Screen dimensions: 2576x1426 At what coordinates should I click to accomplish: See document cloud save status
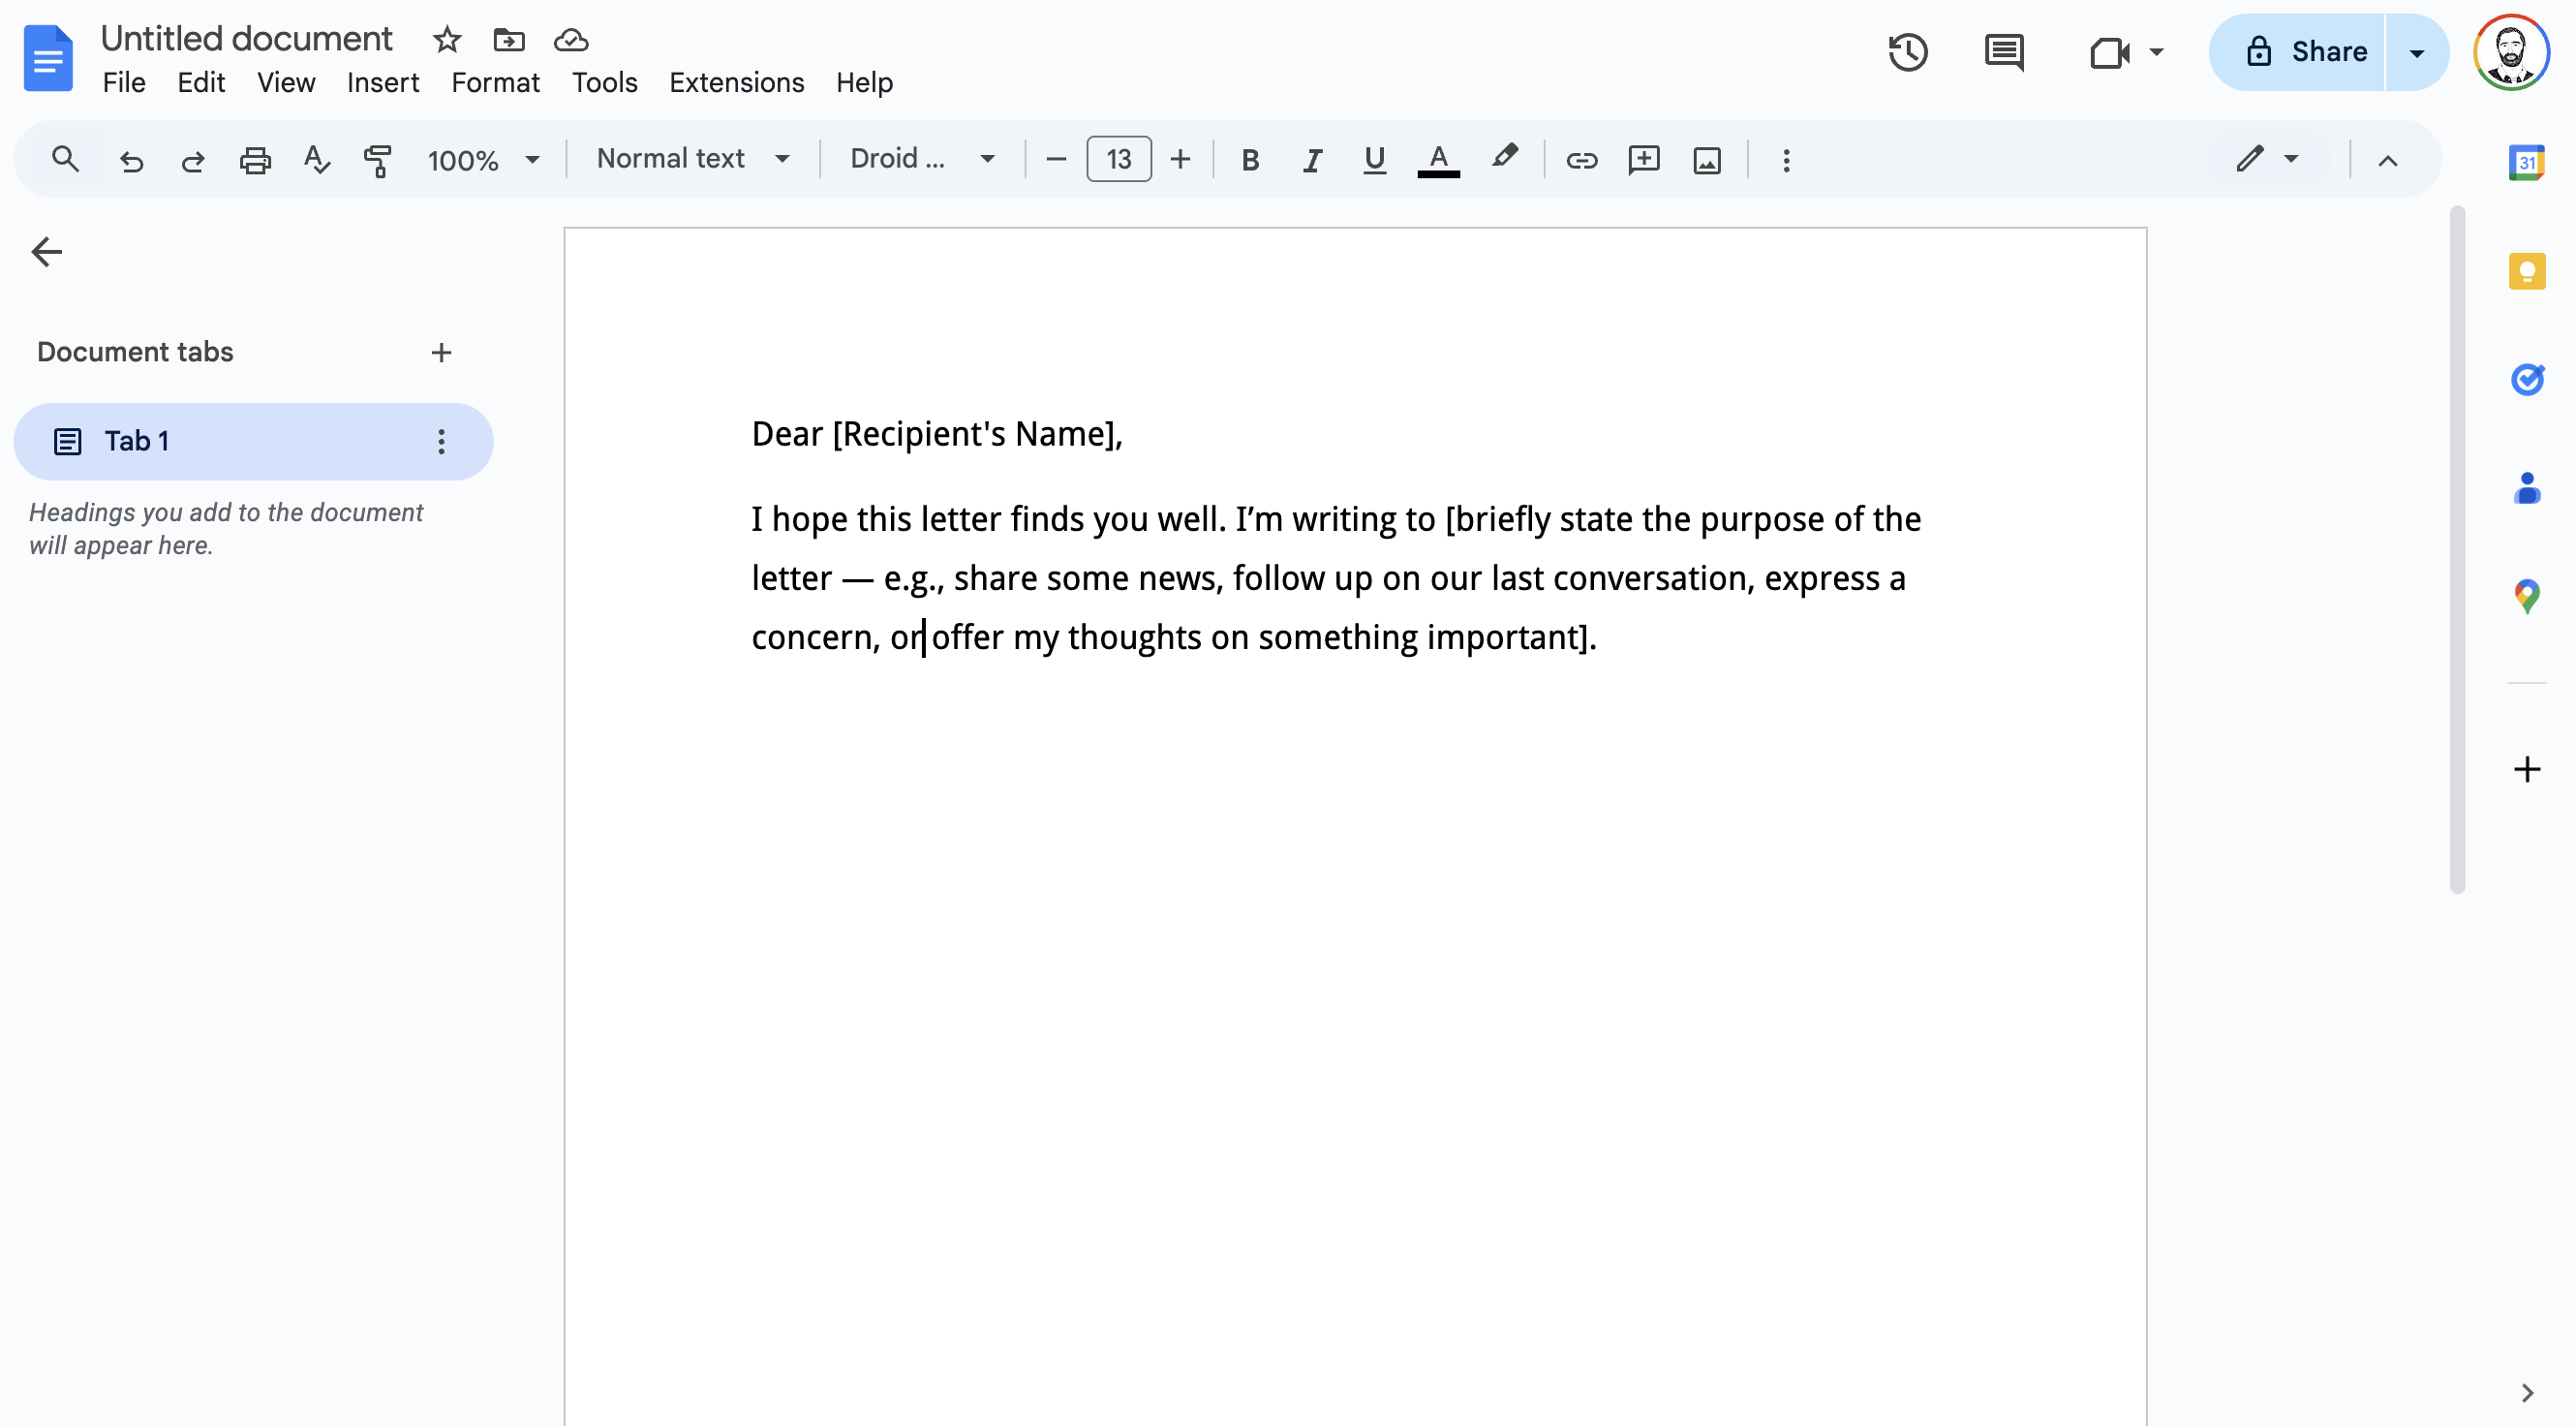(x=571, y=40)
